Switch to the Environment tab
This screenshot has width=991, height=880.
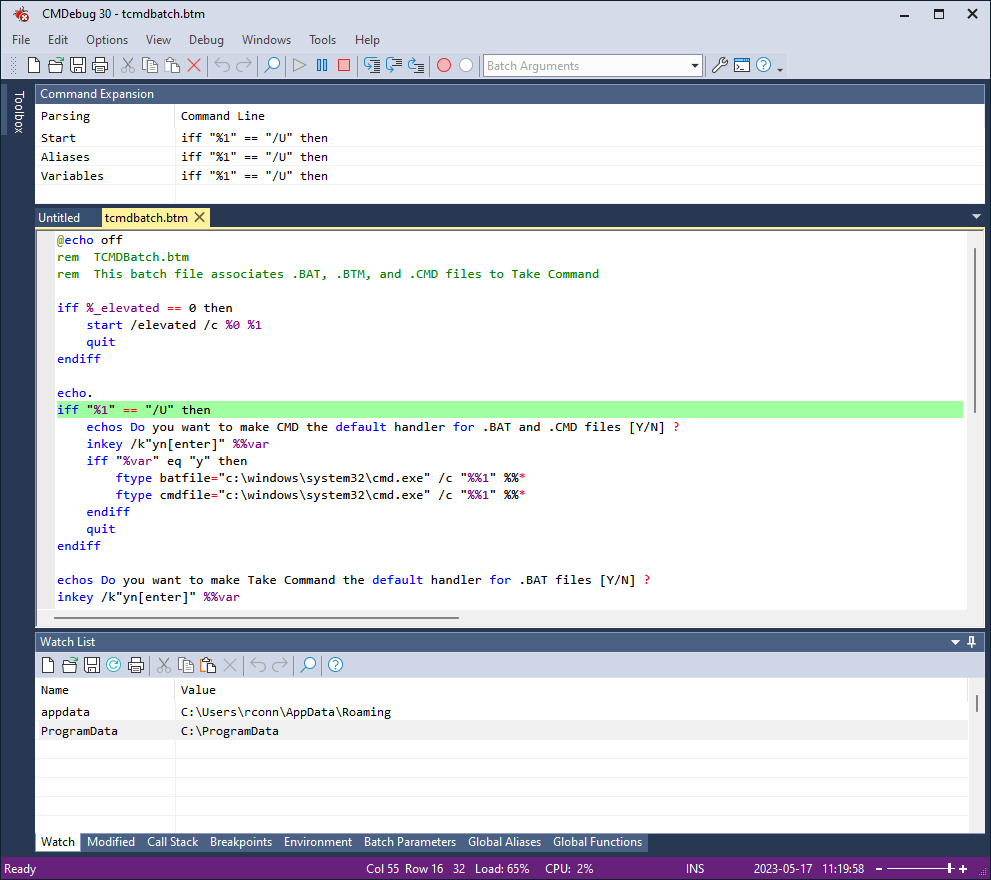tap(318, 842)
